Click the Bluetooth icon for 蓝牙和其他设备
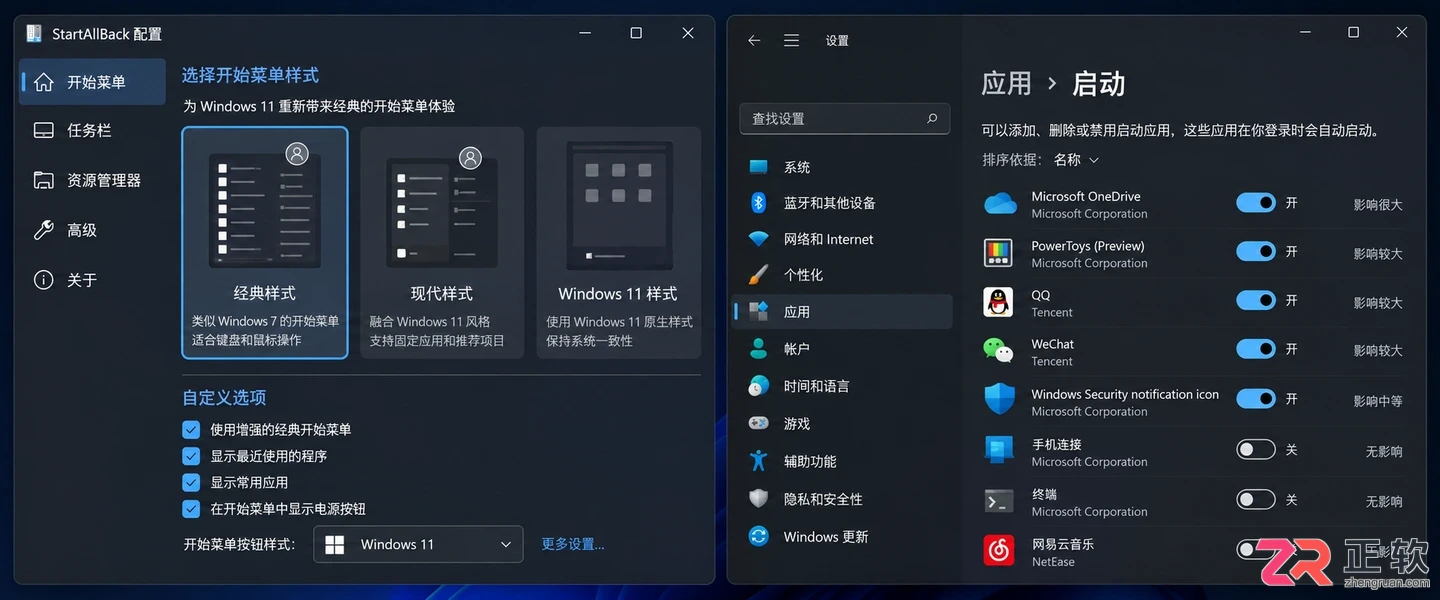Screen dimensions: 1440x600 [759, 202]
